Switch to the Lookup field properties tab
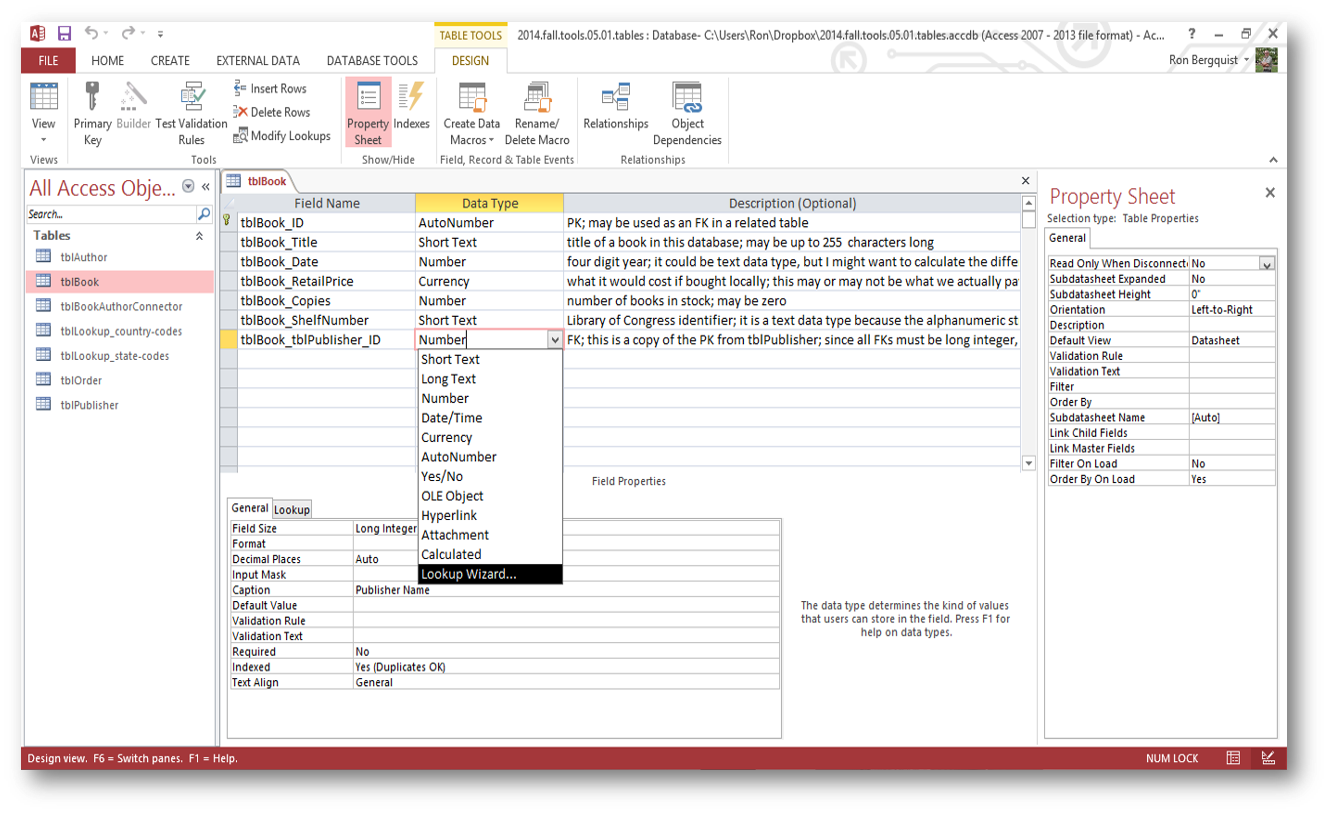Screen dimensions: 1328x813 tap(292, 509)
